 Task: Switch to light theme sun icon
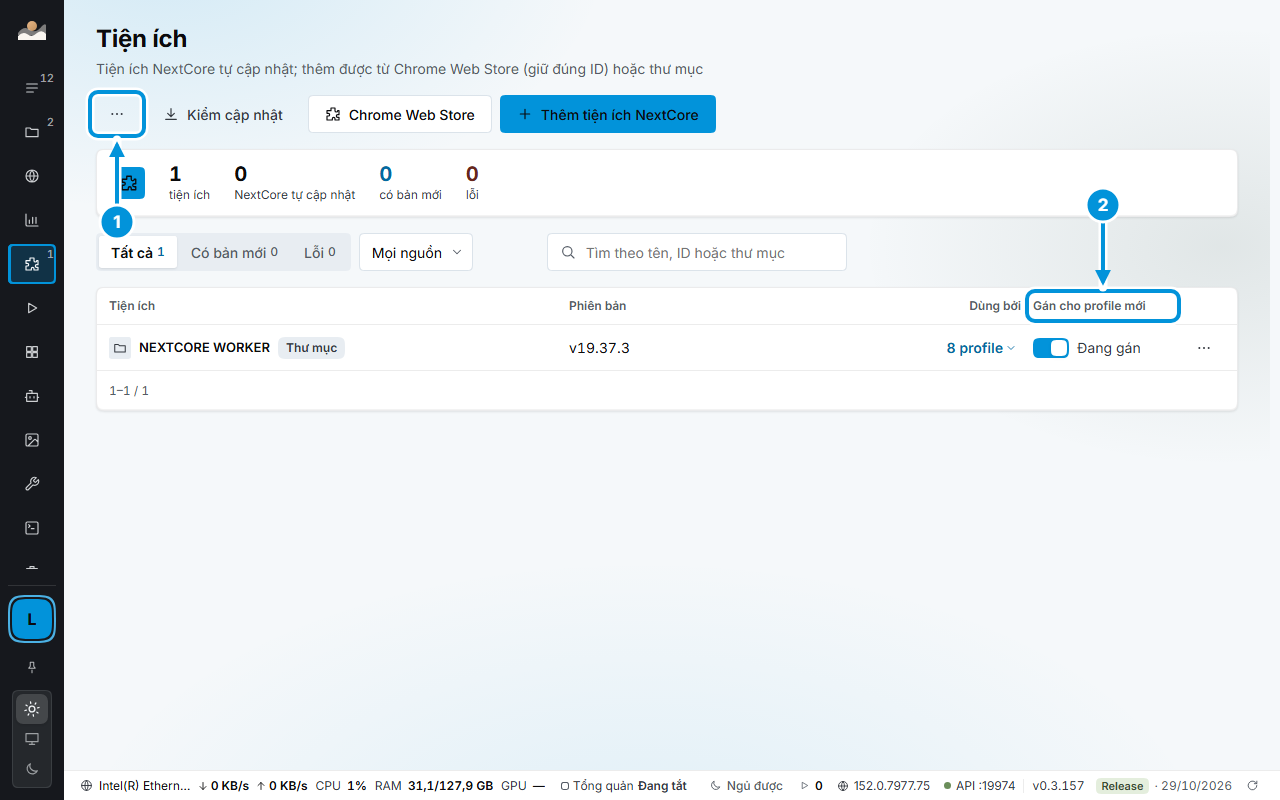tap(32, 709)
